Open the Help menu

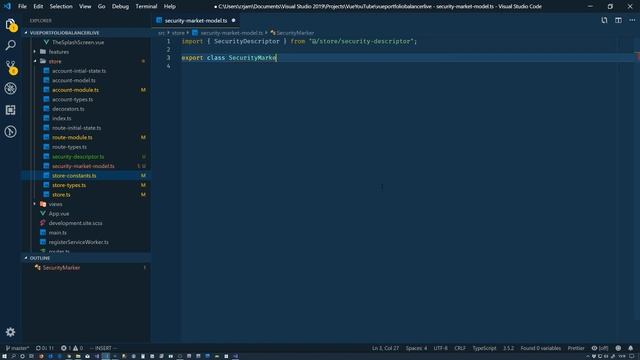coord(169,7)
